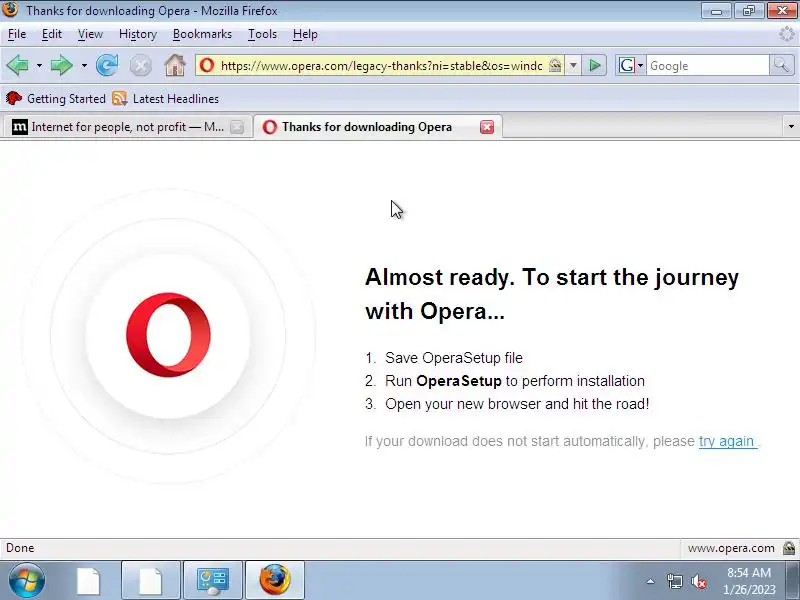
Task: Open the Help menu
Action: point(305,34)
